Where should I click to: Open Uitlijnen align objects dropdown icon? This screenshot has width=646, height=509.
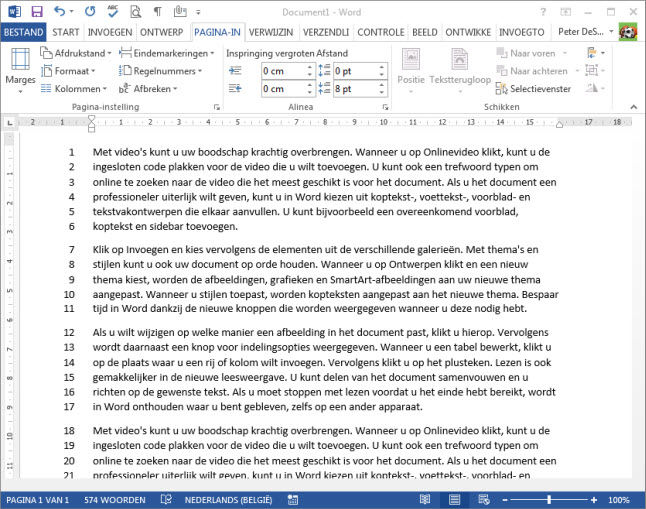[595, 53]
